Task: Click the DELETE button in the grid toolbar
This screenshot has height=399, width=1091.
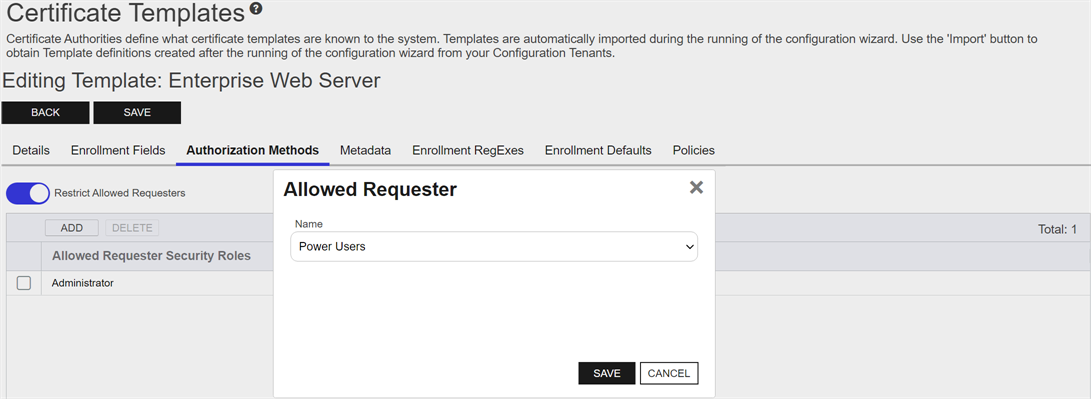Action: pos(132,228)
